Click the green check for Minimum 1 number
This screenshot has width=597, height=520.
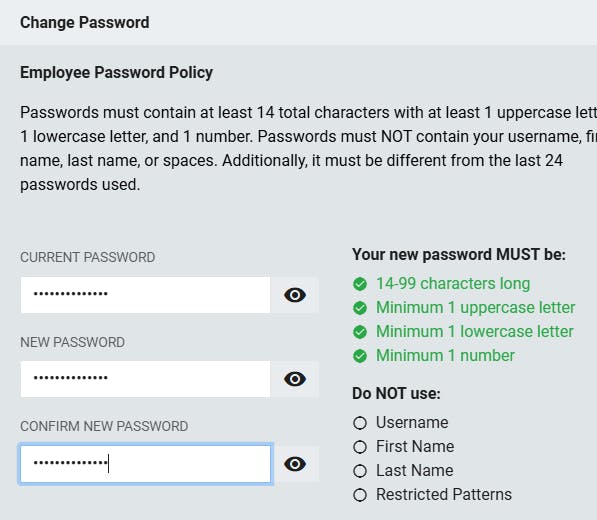(x=360, y=356)
